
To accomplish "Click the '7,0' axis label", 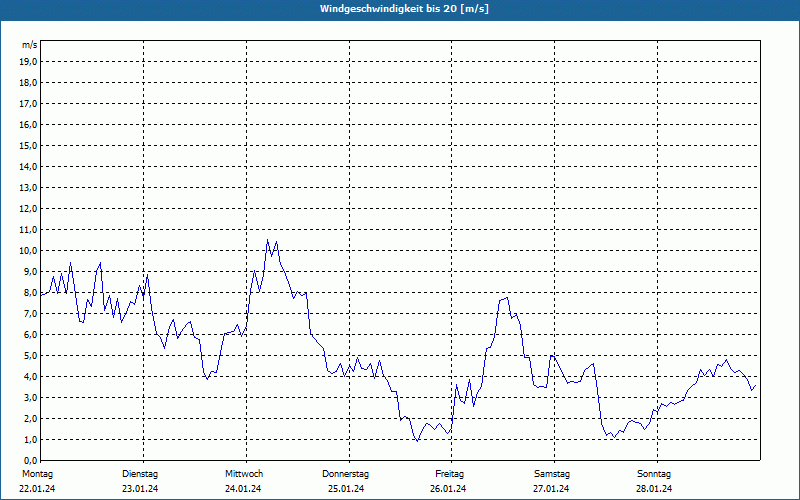I will click(x=30, y=314).
